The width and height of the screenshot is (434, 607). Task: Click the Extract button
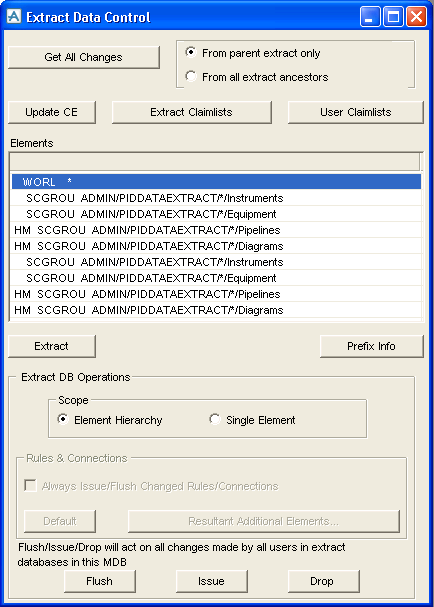coord(51,346)
